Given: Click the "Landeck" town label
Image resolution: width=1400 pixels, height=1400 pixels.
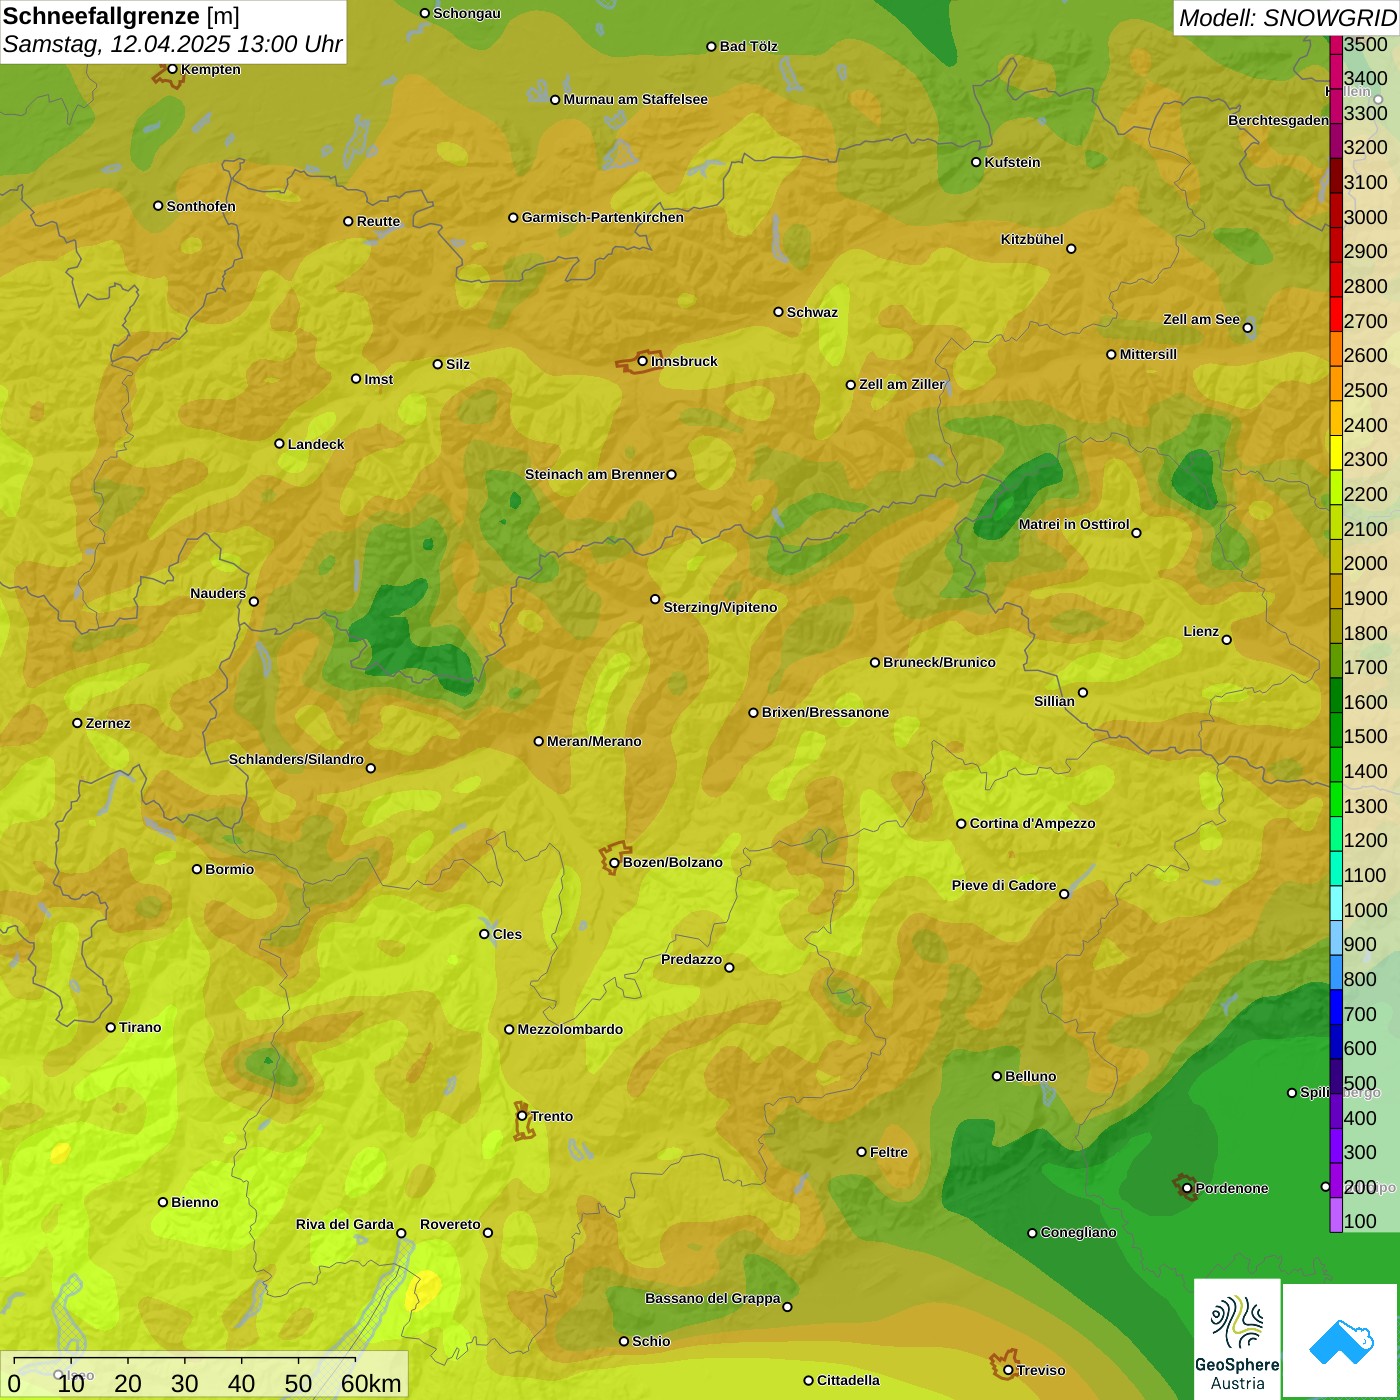Looking at the screenshot, I should click(x=316, y=444).
